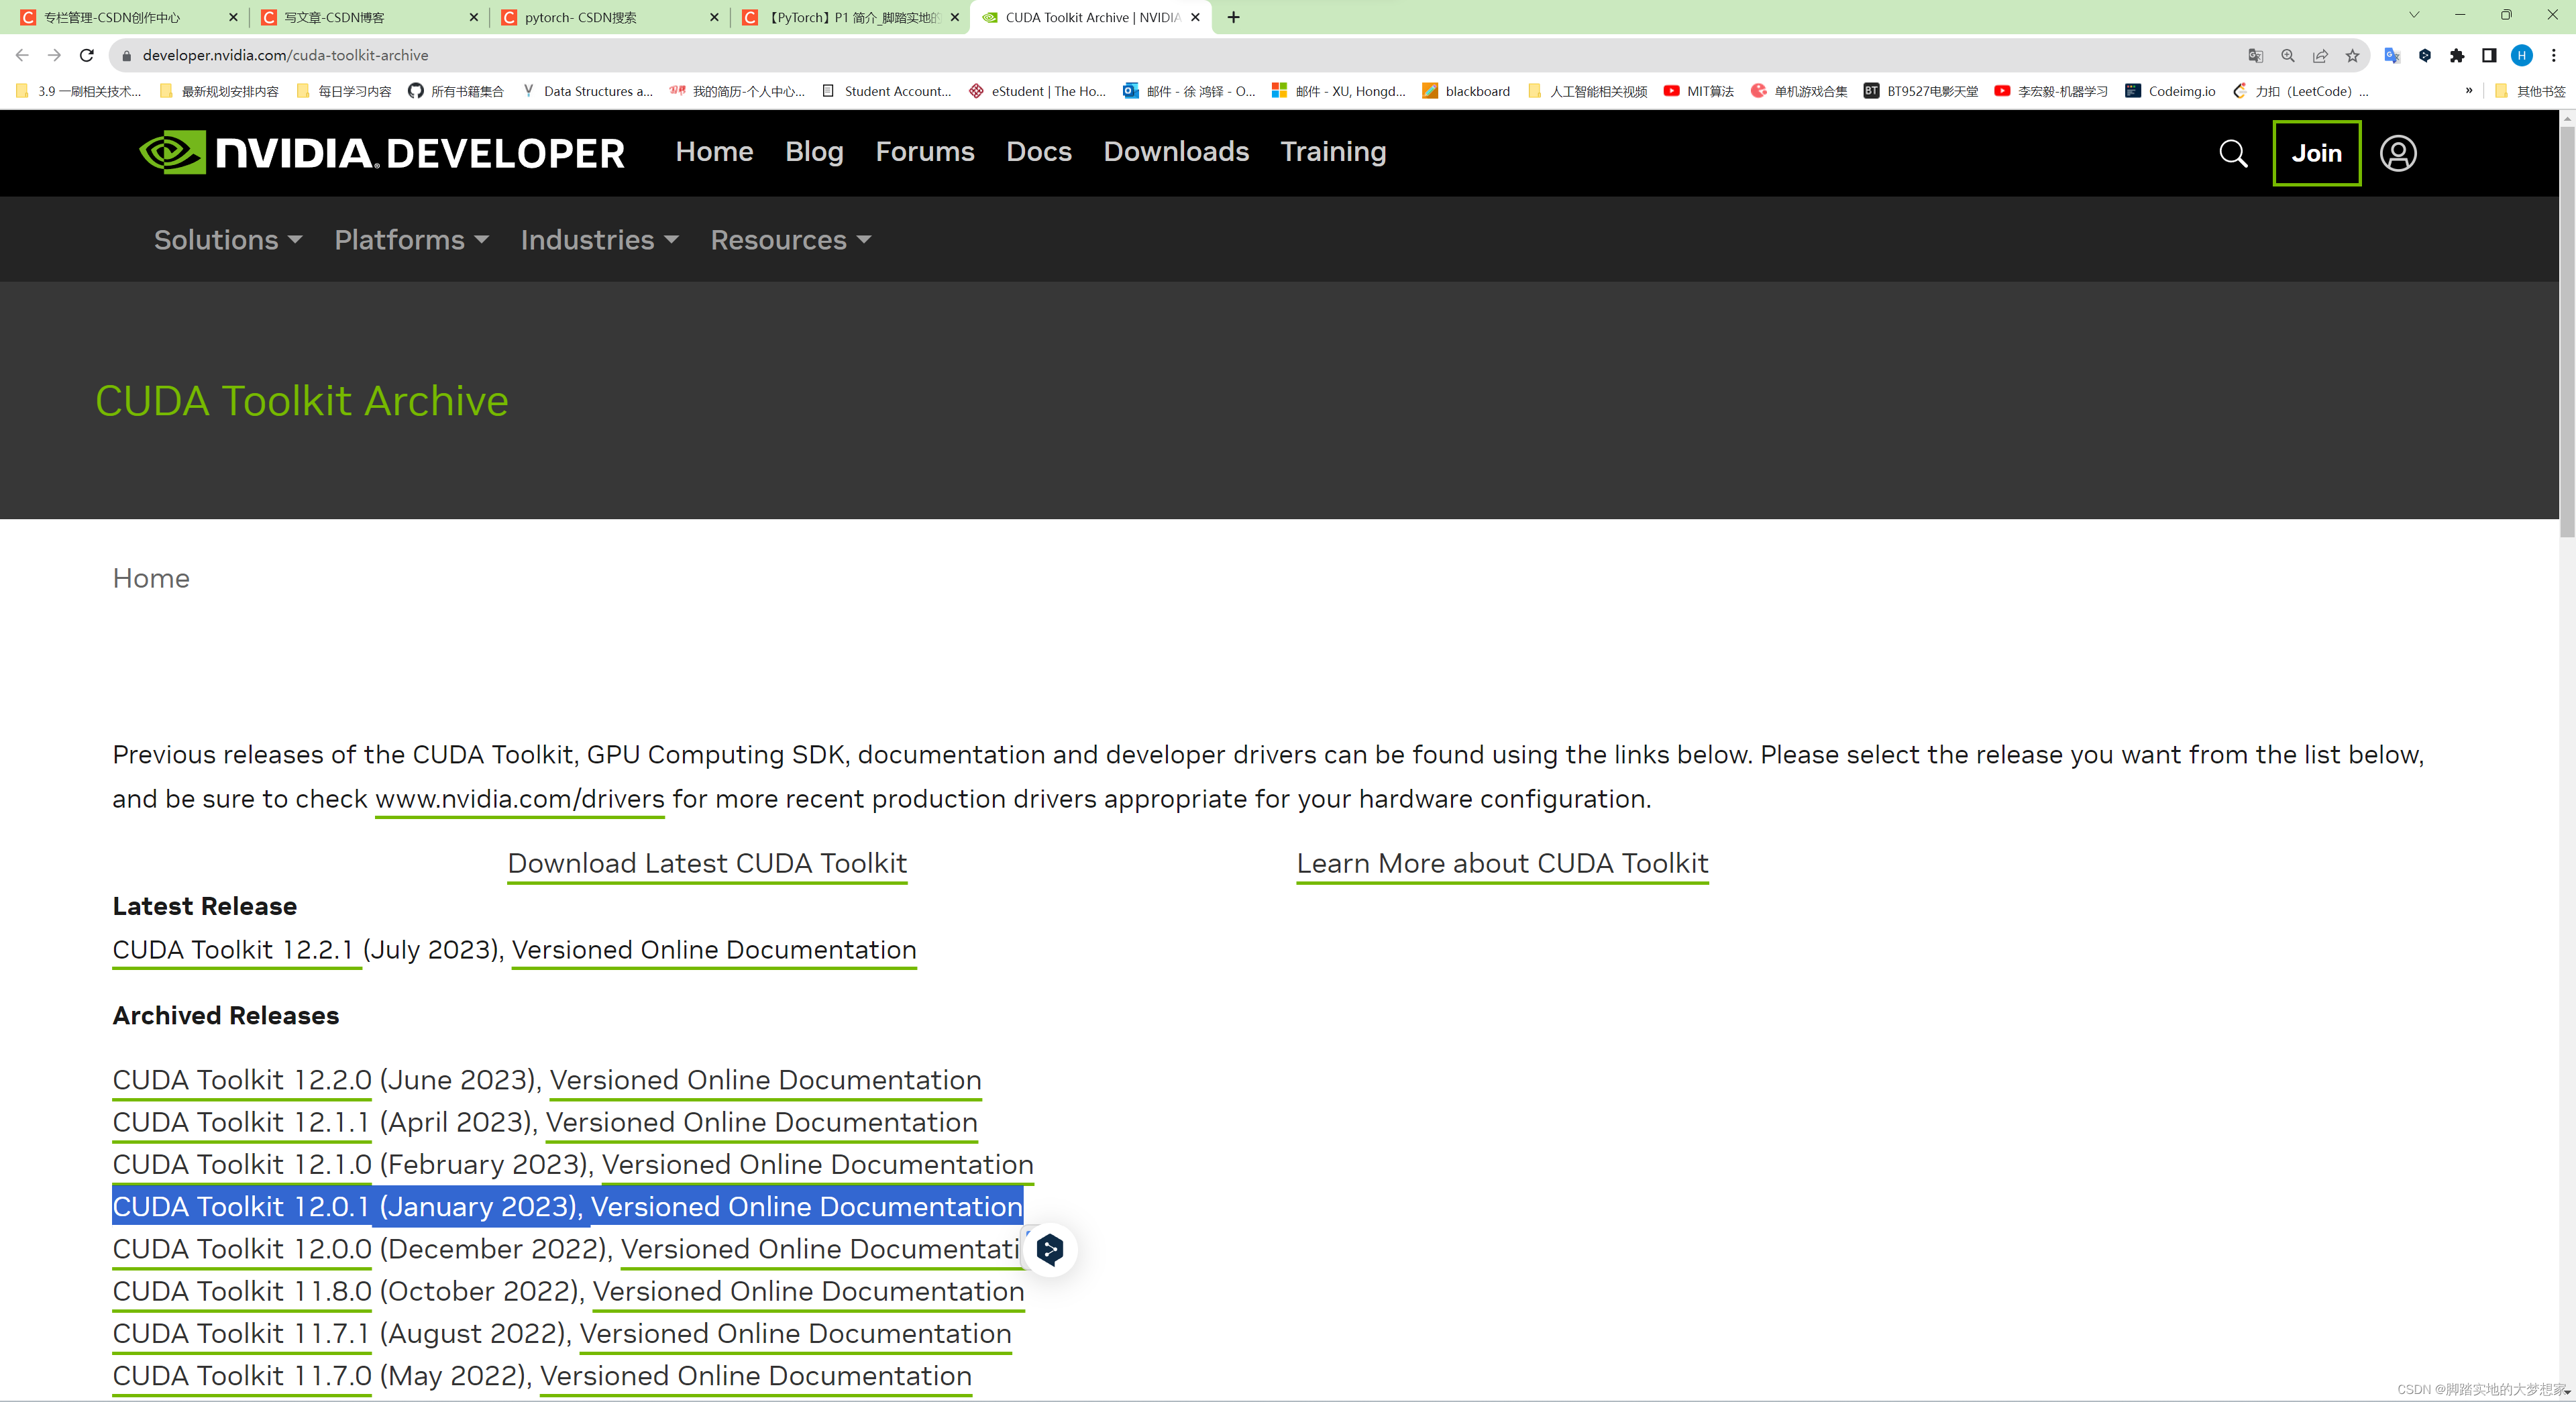Image resolution: width=2576 pixels, height=1402 pixels.
Task: Open the 人工智能相关视频 bookmark folder
Action: click(x=1588, y=91)
